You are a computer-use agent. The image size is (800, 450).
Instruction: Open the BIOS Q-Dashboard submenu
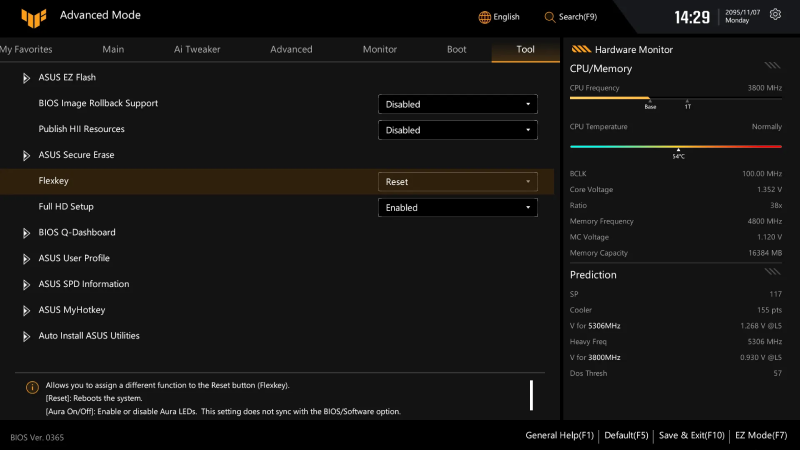[x=76, y=232]
